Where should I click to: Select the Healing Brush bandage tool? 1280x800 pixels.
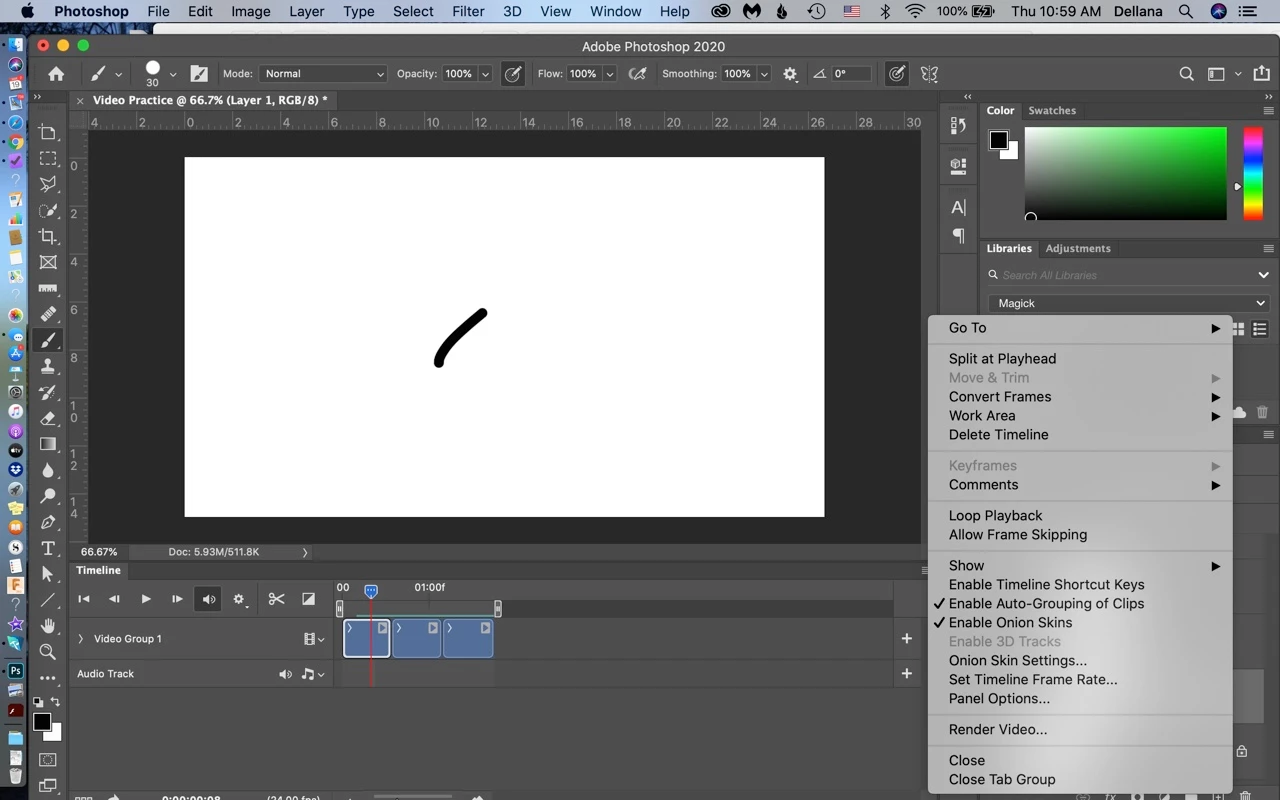[48, 315]
